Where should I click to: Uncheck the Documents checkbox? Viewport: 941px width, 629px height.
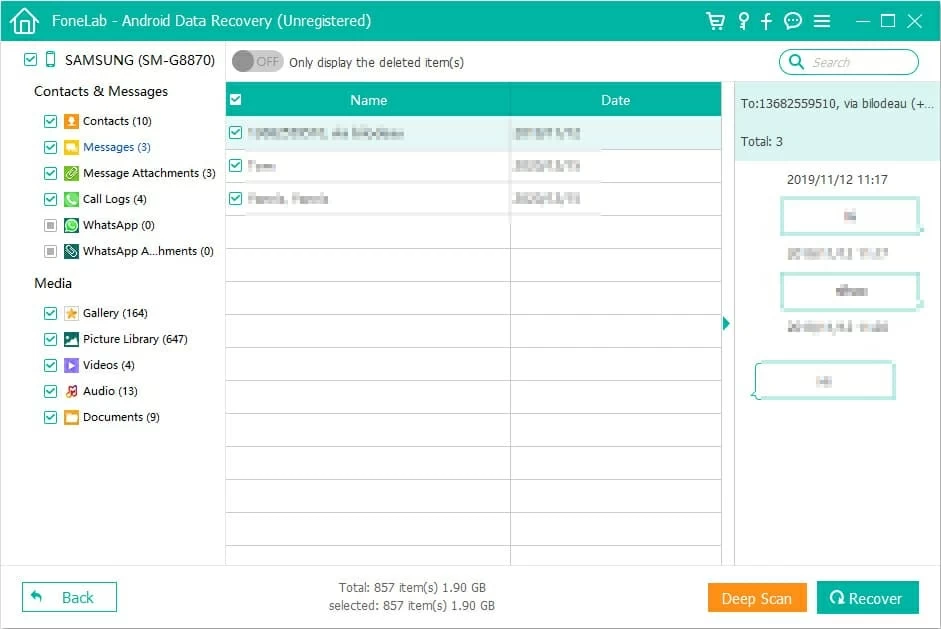point(50,417)
